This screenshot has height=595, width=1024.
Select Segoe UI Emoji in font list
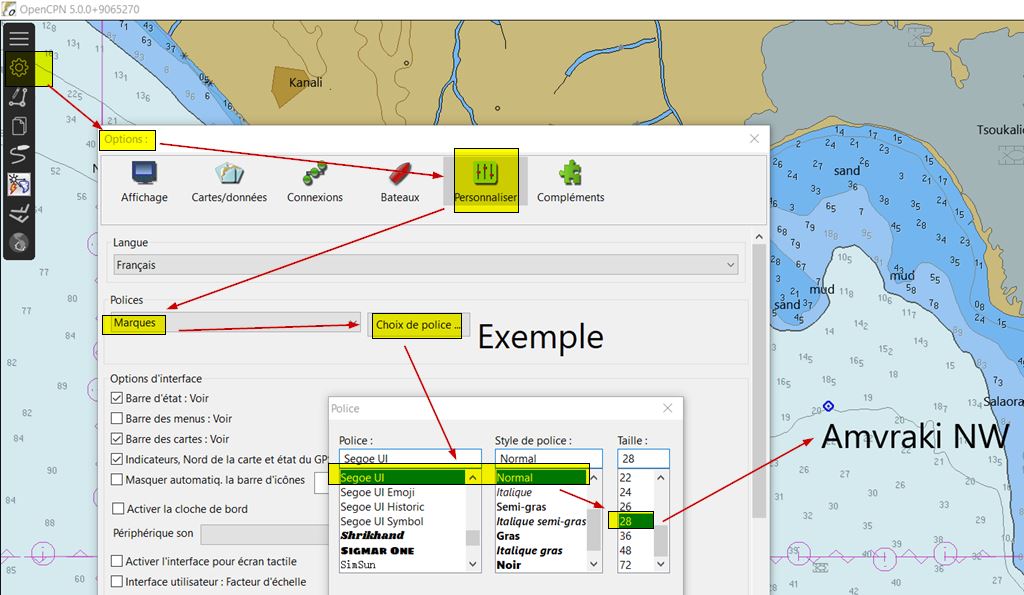(377, 492)
